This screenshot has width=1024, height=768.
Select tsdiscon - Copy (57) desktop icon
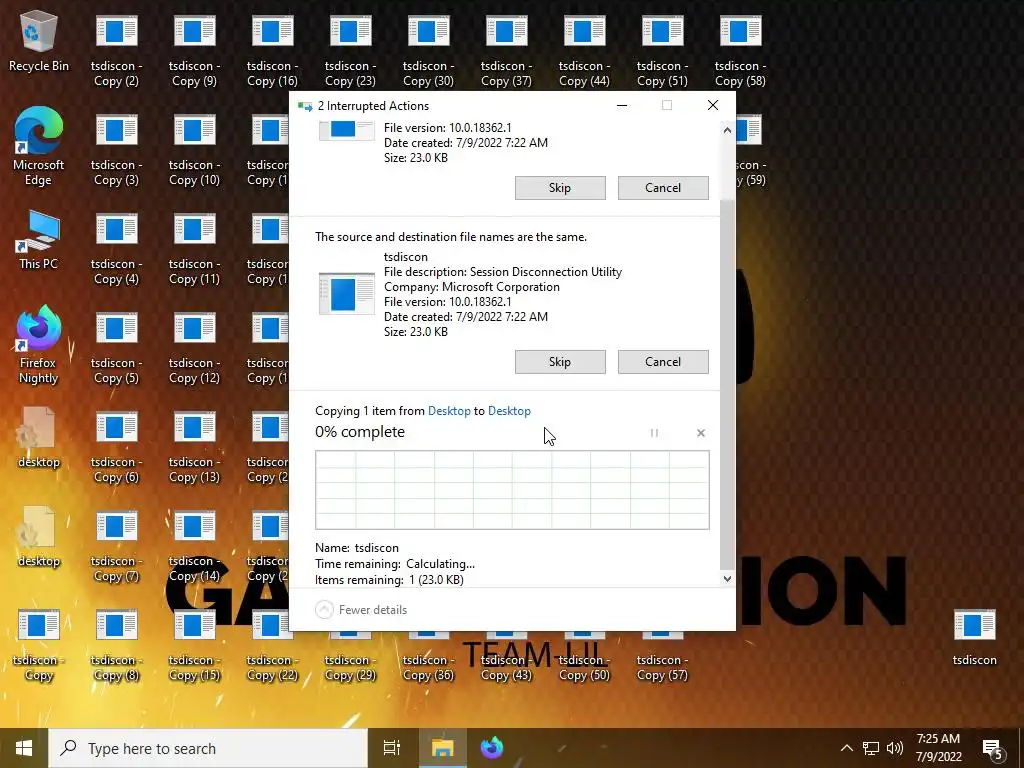[662, 656]
